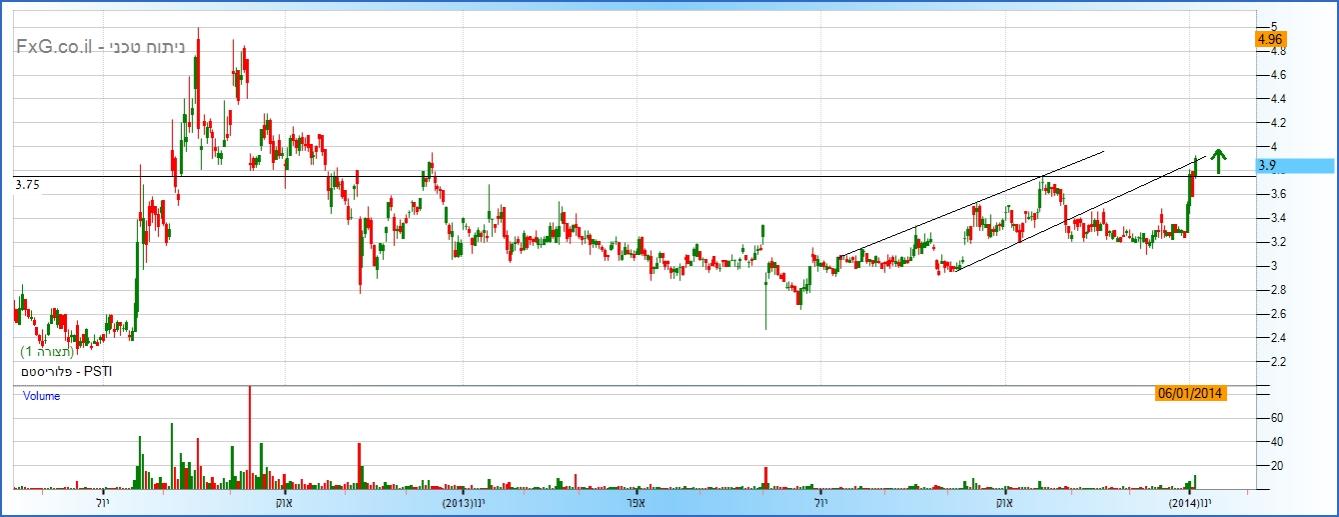Click the green upward arrow annotation
Image resolution: width=1339 pixels, height=517 pixels.
click(1218, 161)
